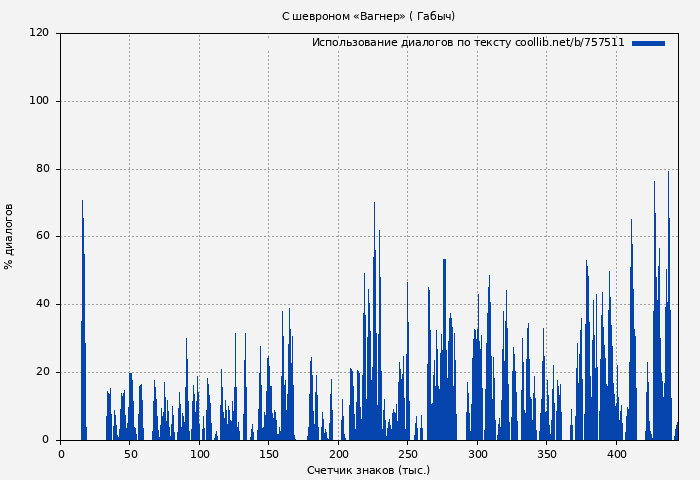Click the y-axis tick label 60

tap(42, 237)
